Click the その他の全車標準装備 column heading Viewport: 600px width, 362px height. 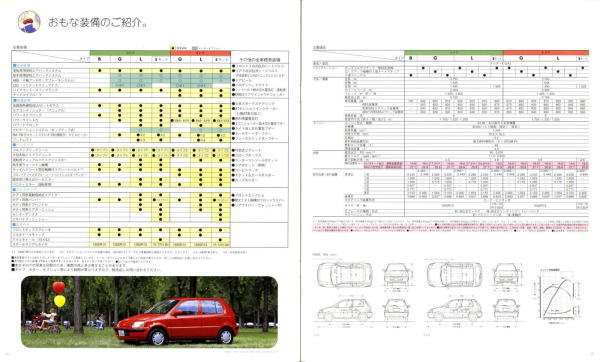259,60
